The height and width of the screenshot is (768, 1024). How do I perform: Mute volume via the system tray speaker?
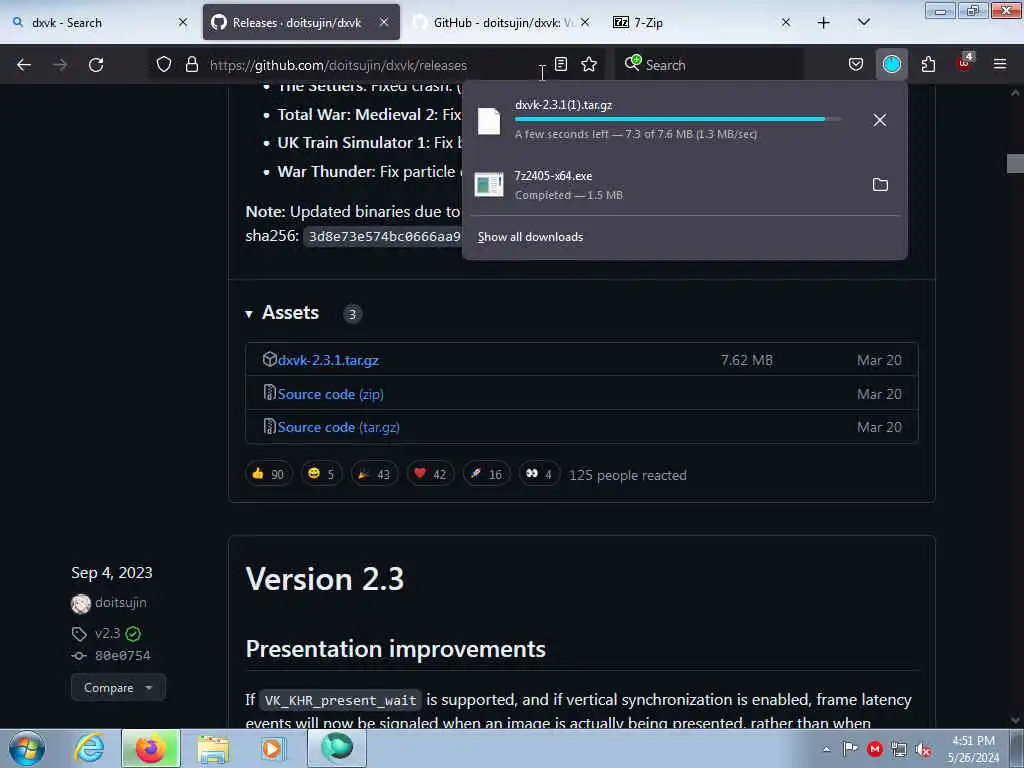pyautogui.click(x=923, y=749)
